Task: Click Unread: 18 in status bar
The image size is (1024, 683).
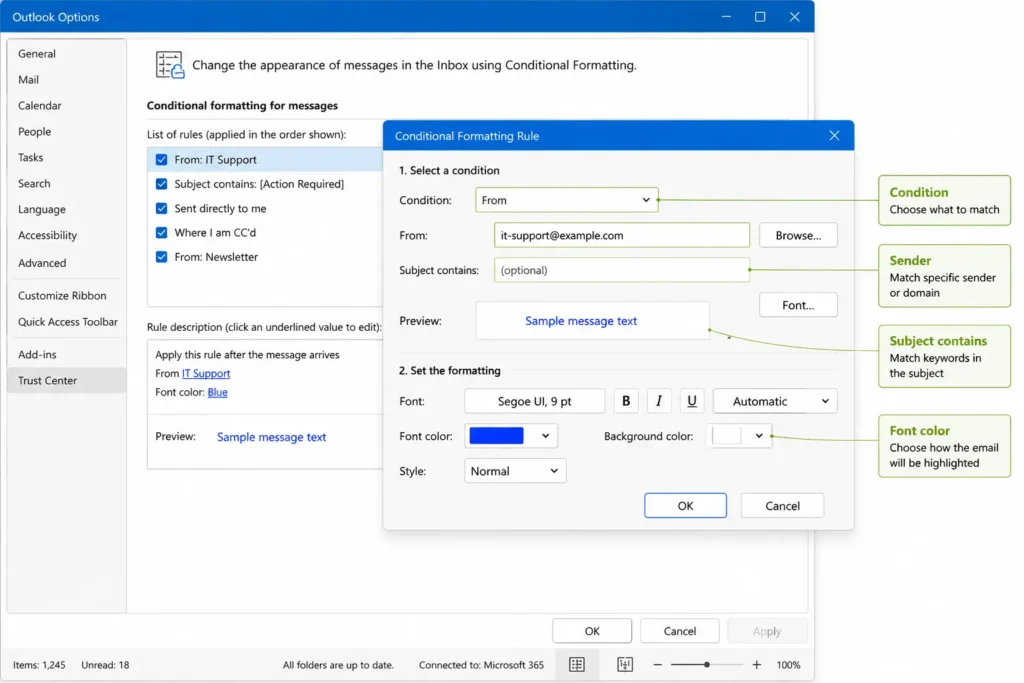Action: point(105,665)
